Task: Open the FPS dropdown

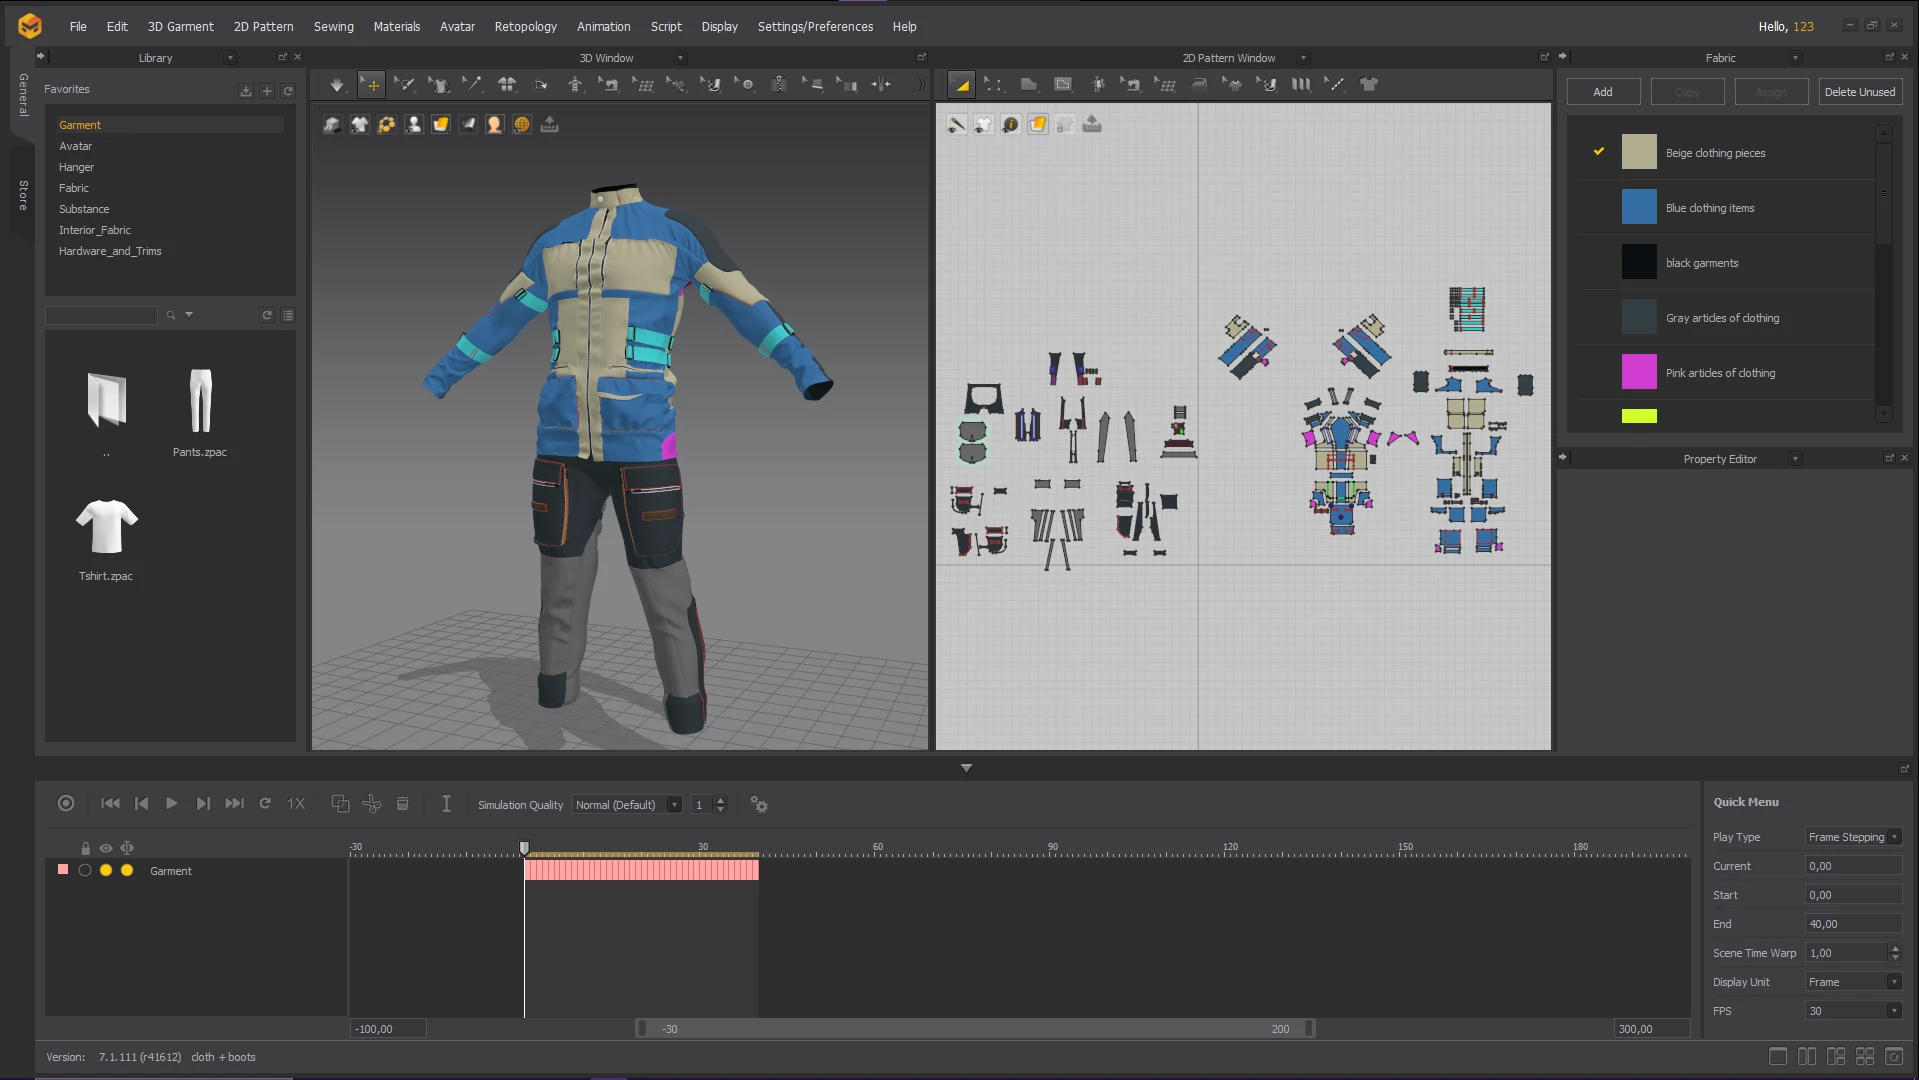Action: (1853, 1011)
